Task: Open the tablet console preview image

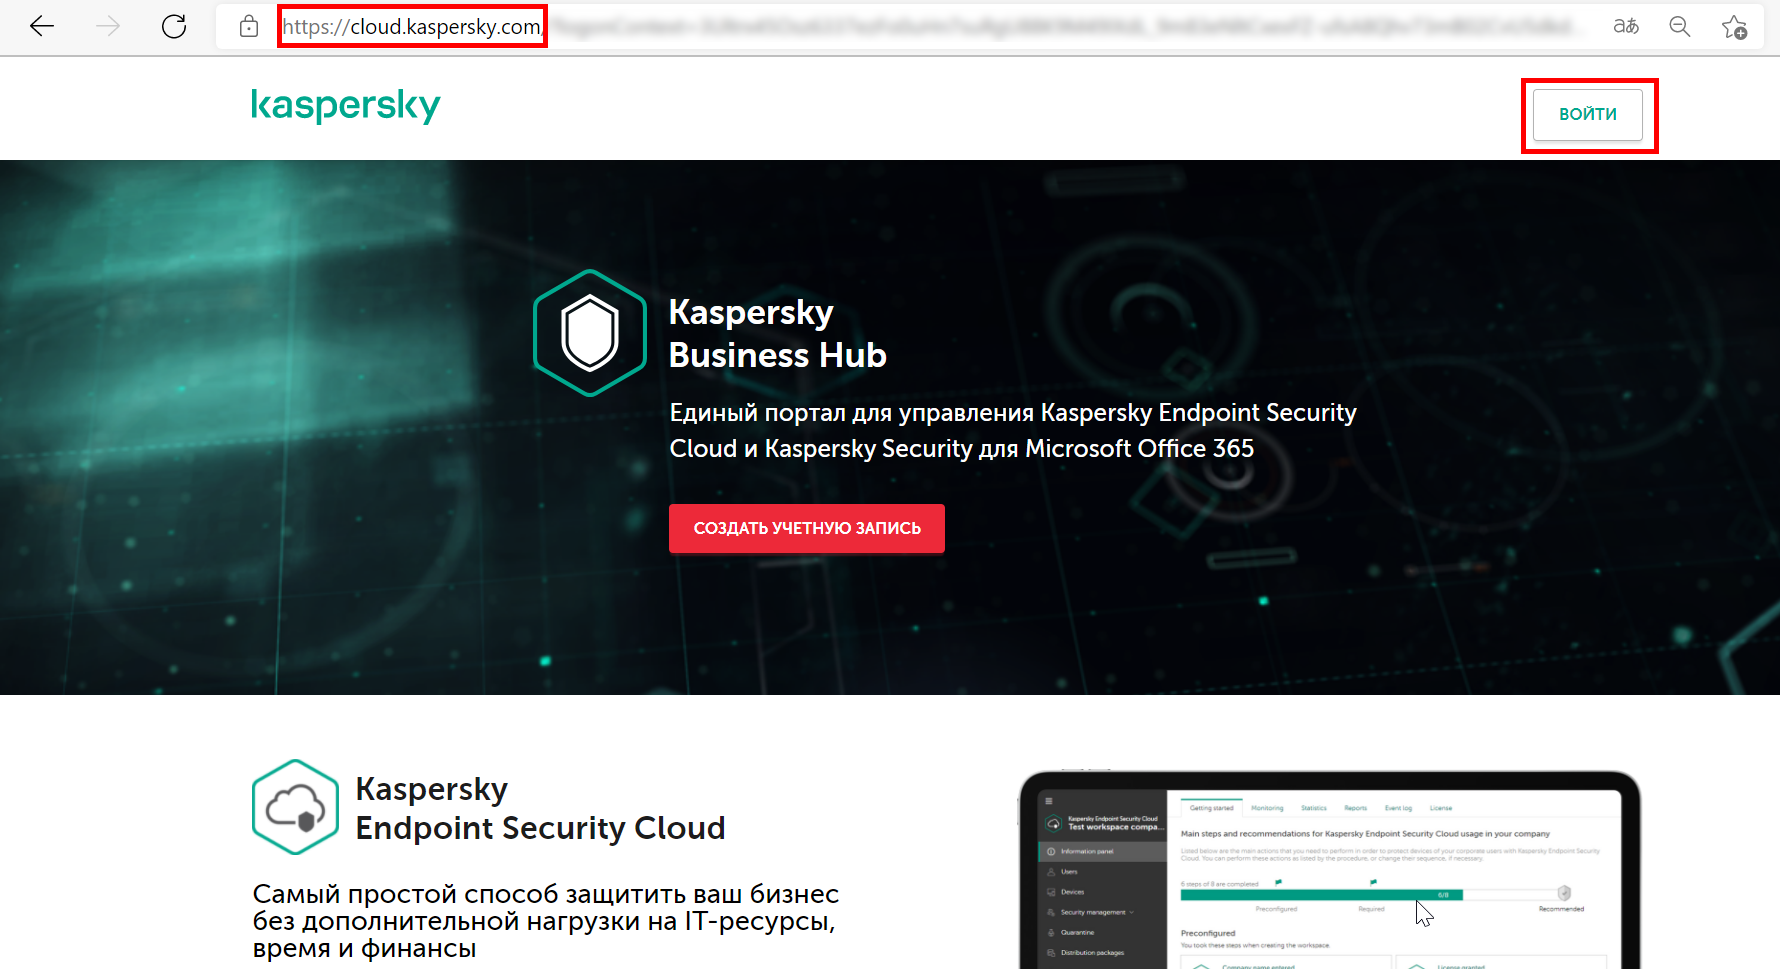Action: (x=1330, y=869)
